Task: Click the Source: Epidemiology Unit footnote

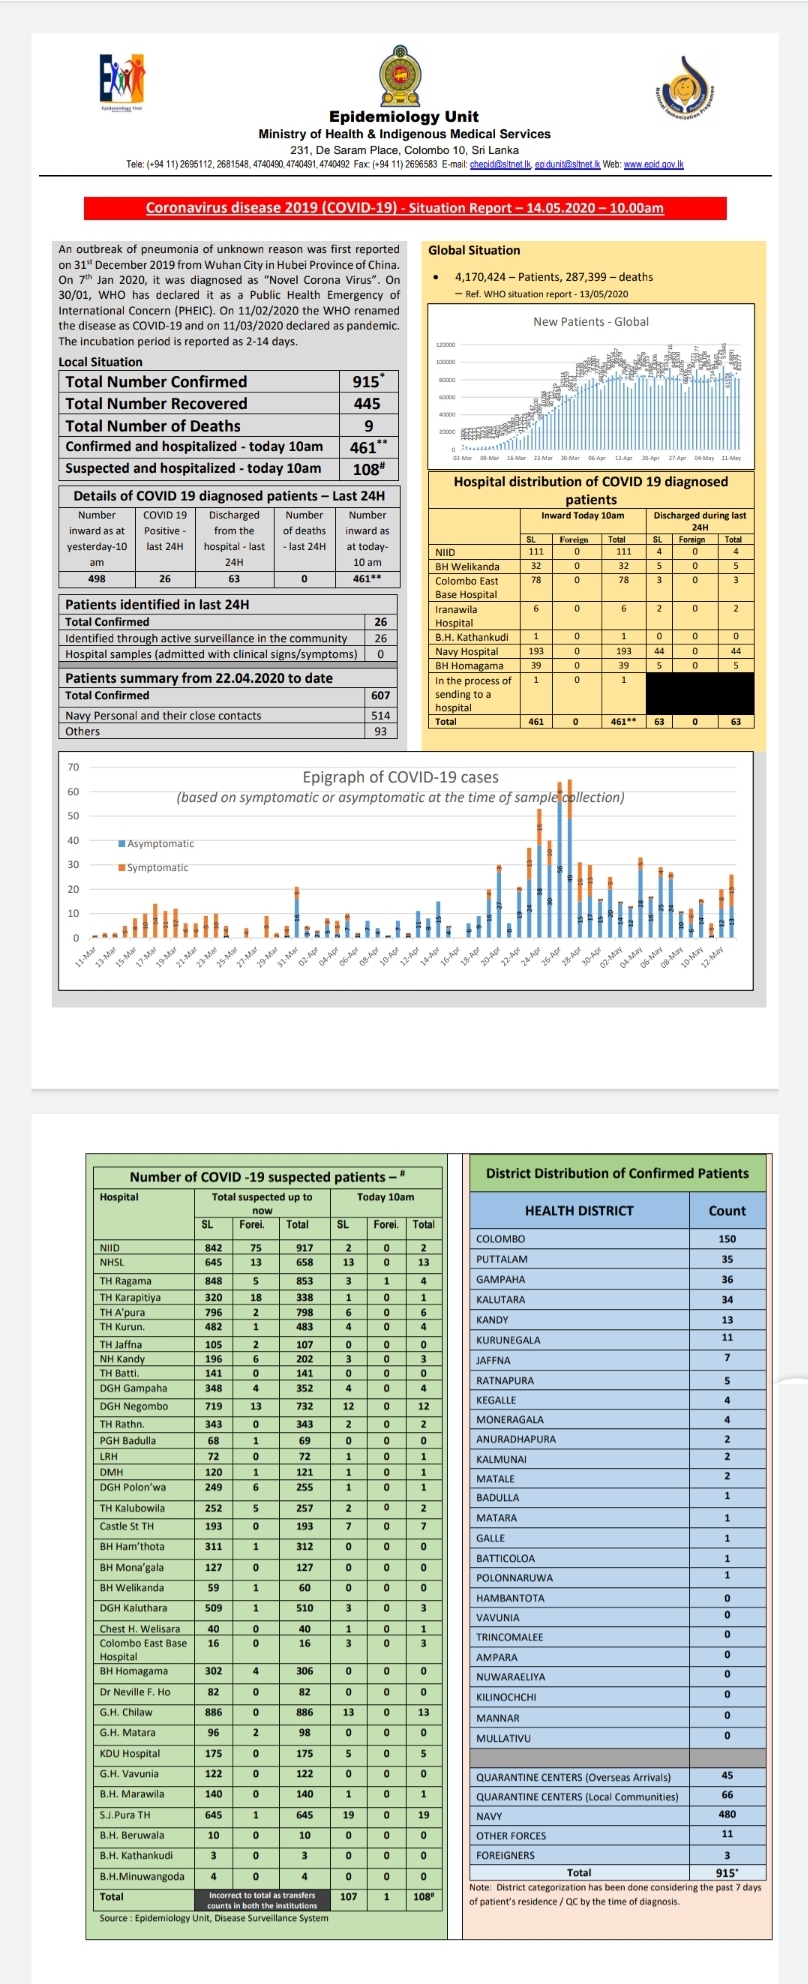Action: click(213, 1918)
